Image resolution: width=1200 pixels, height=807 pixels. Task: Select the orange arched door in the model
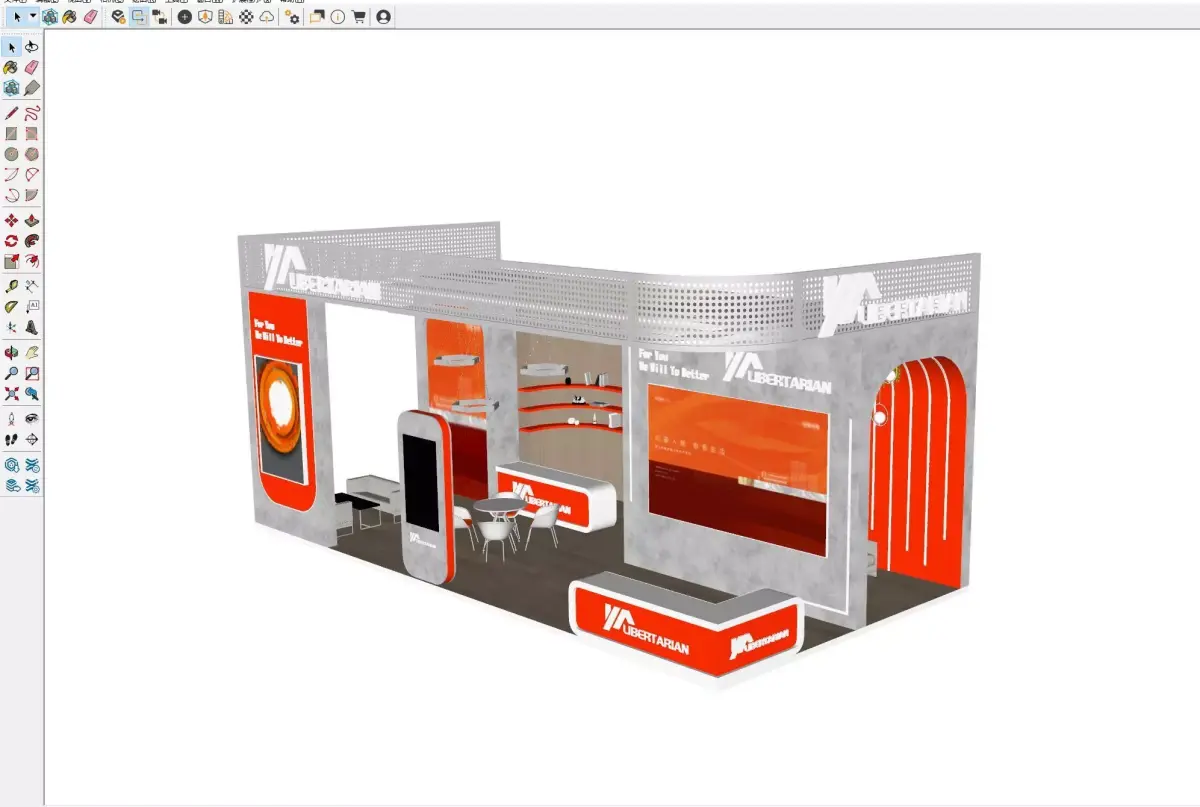[x=918, y=470]
